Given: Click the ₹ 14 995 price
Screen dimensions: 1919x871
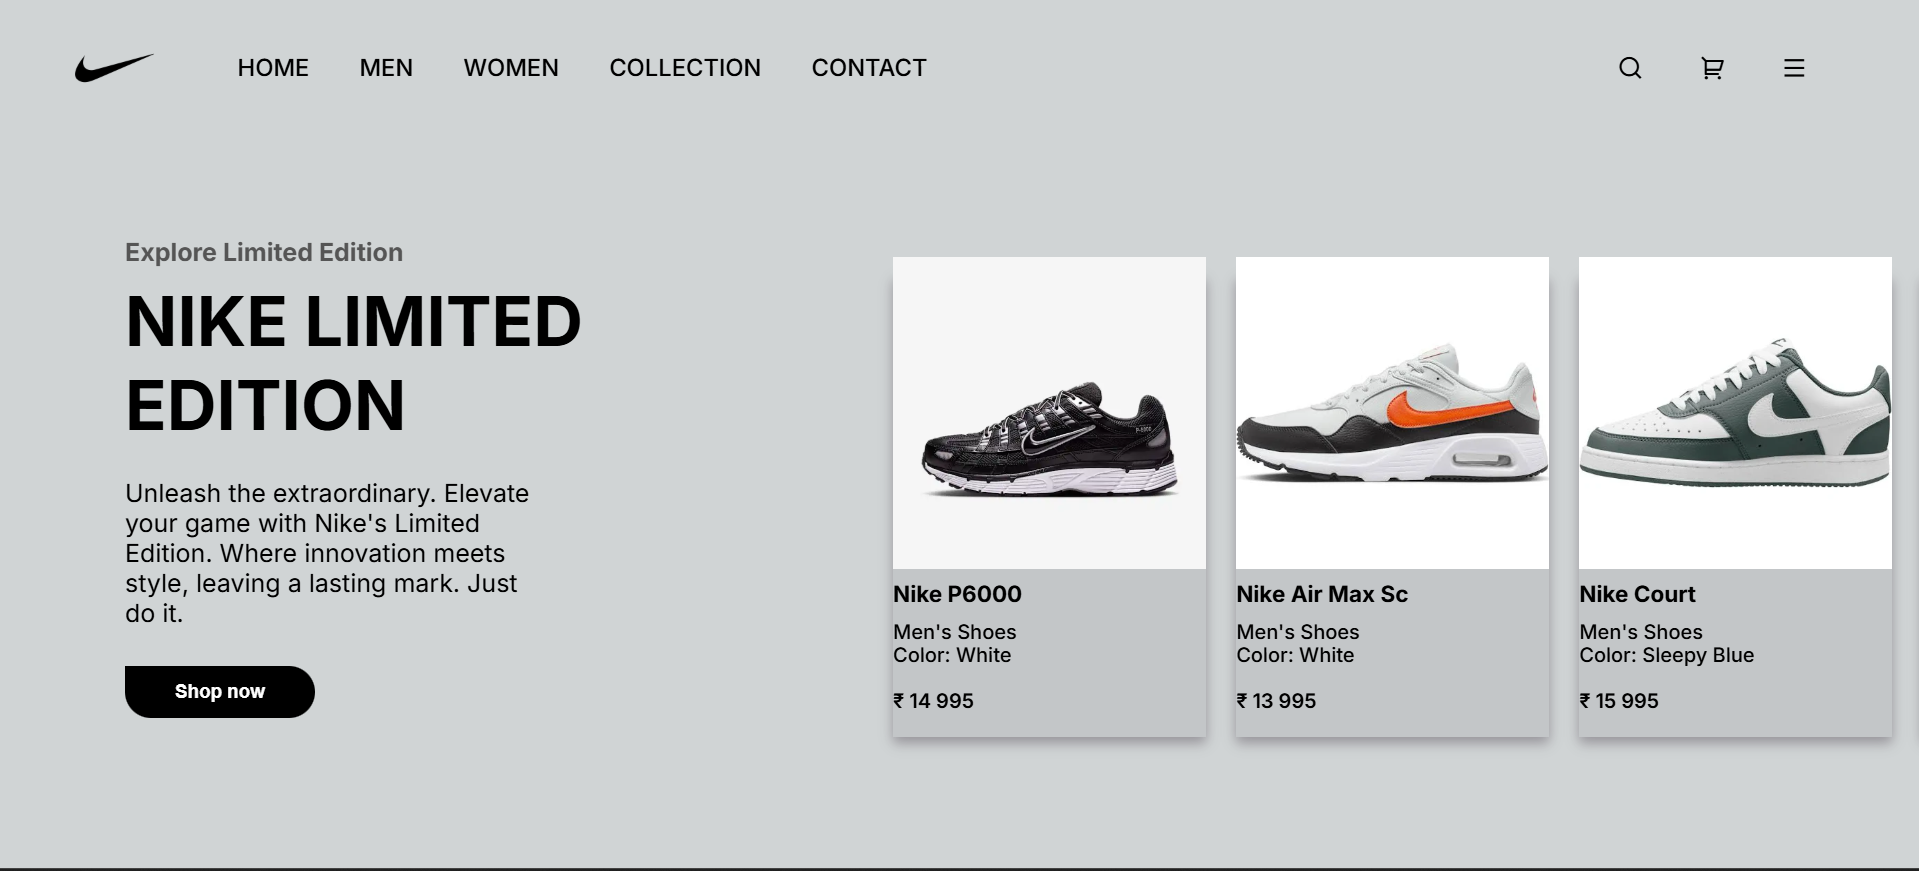Looking at the screenshot, I should (933, 701).
